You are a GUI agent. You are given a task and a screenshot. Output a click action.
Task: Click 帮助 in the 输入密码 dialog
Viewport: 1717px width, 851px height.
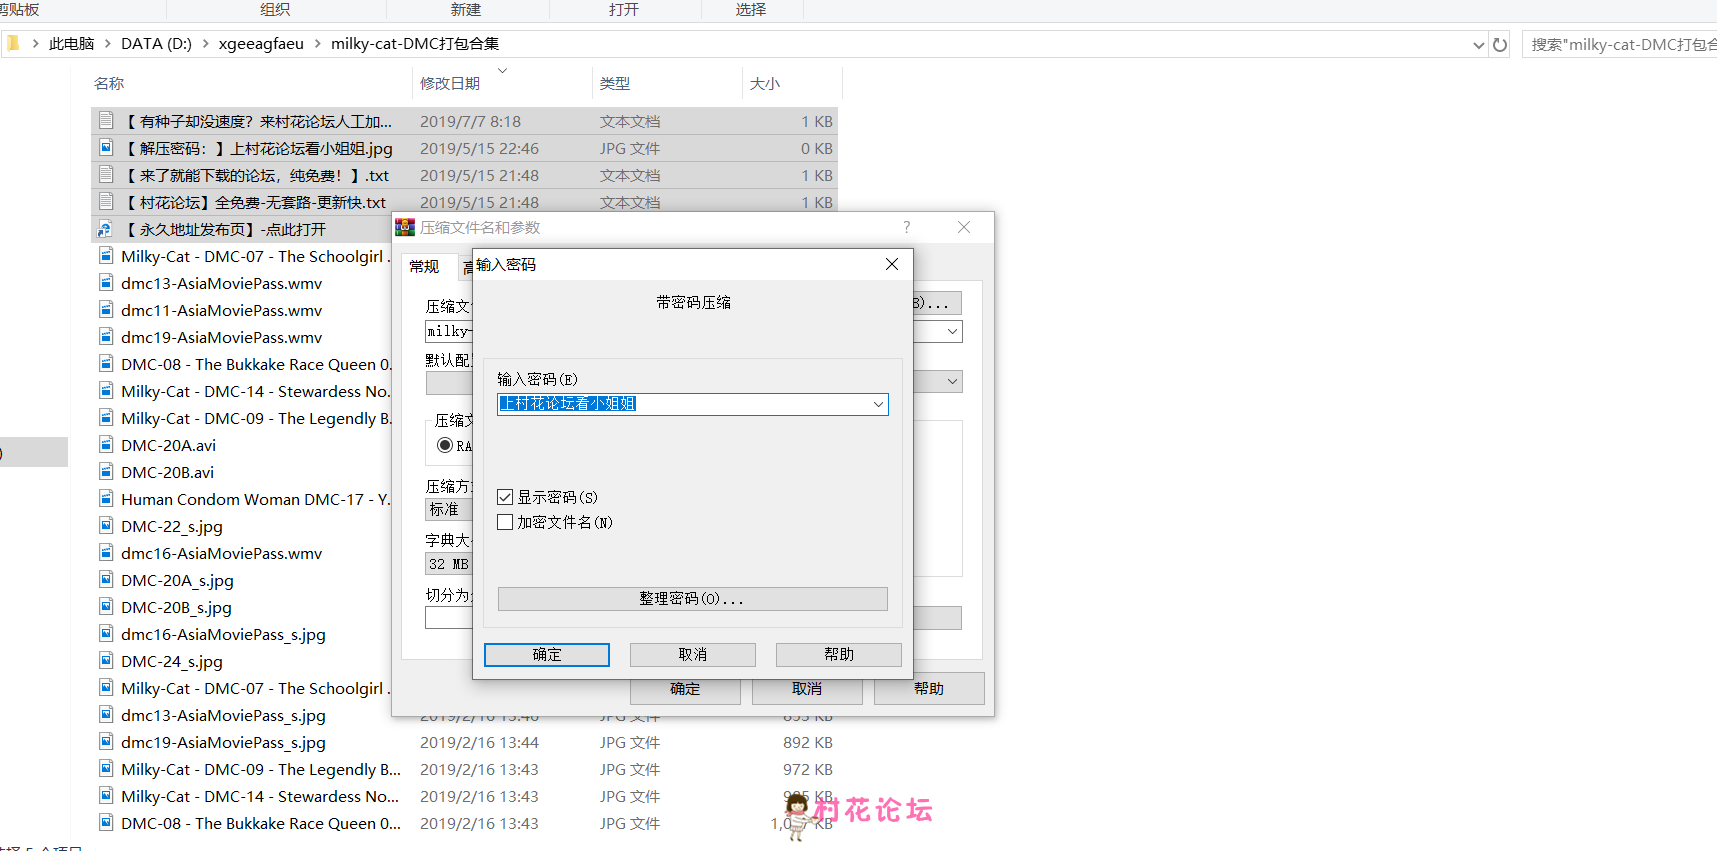click(x=839, y=654)
